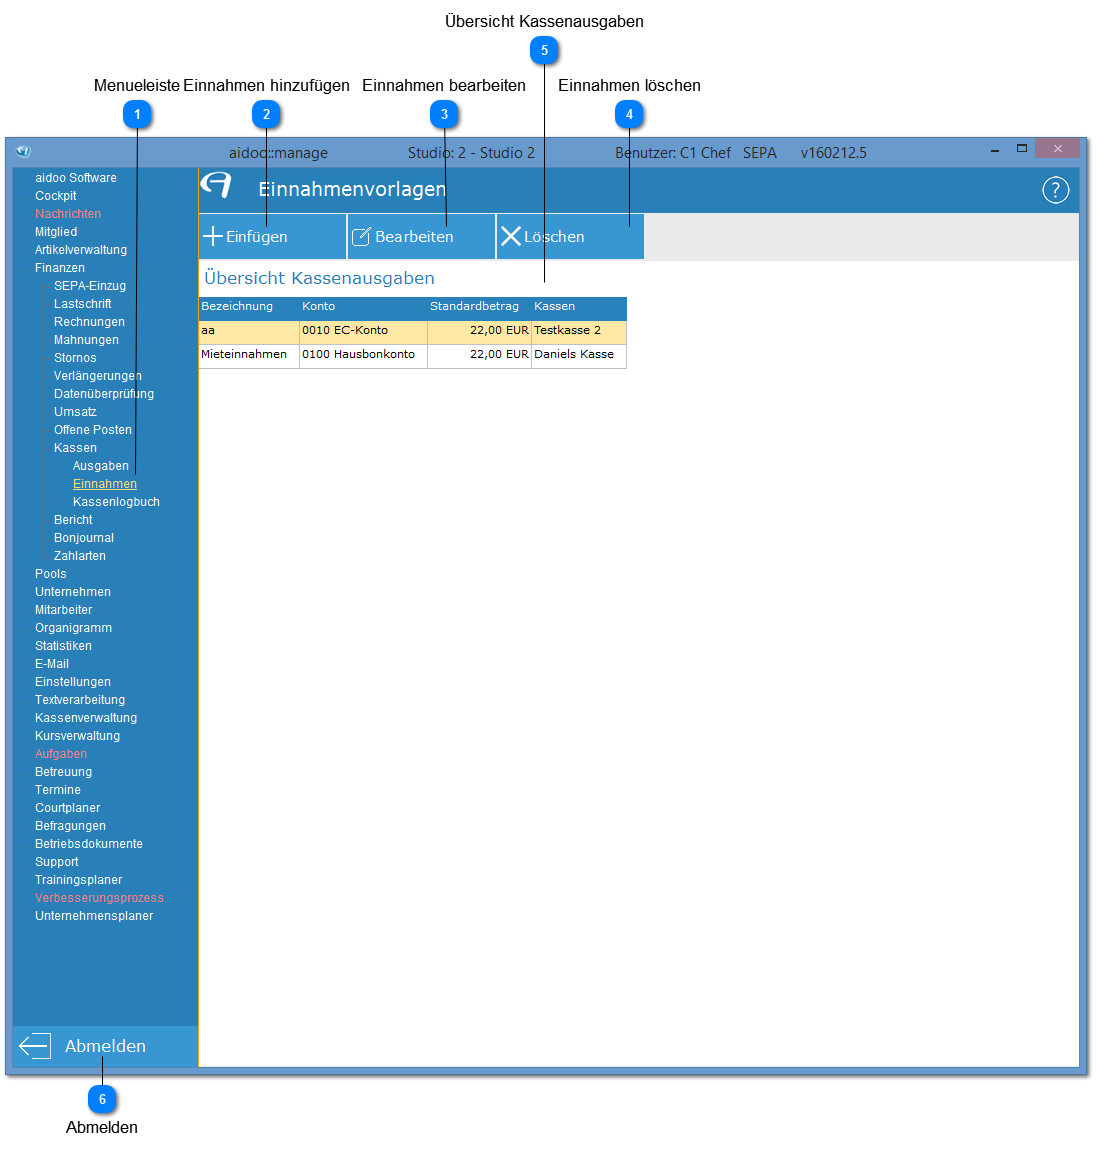
Task: Open Einstellungen in sidebar
Action: (73, 682)
